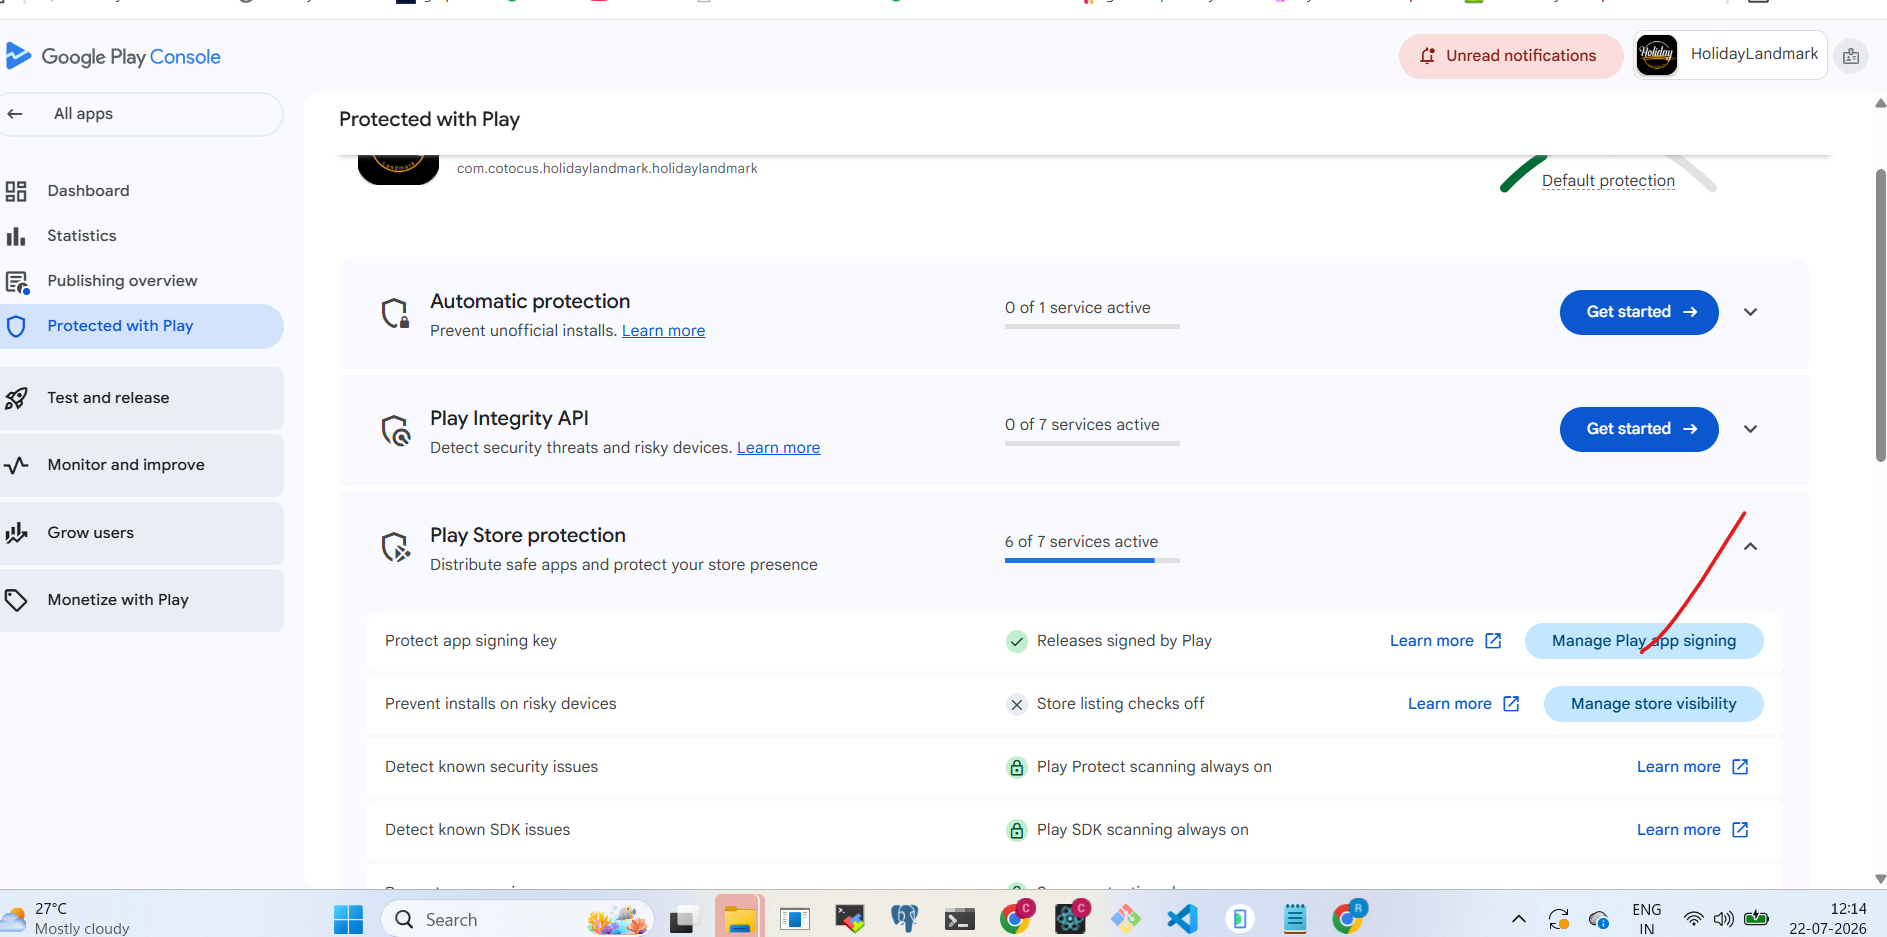Click the 6 of 7 services progress bar
This screenshot has height=937, width=1887.
1092,560
